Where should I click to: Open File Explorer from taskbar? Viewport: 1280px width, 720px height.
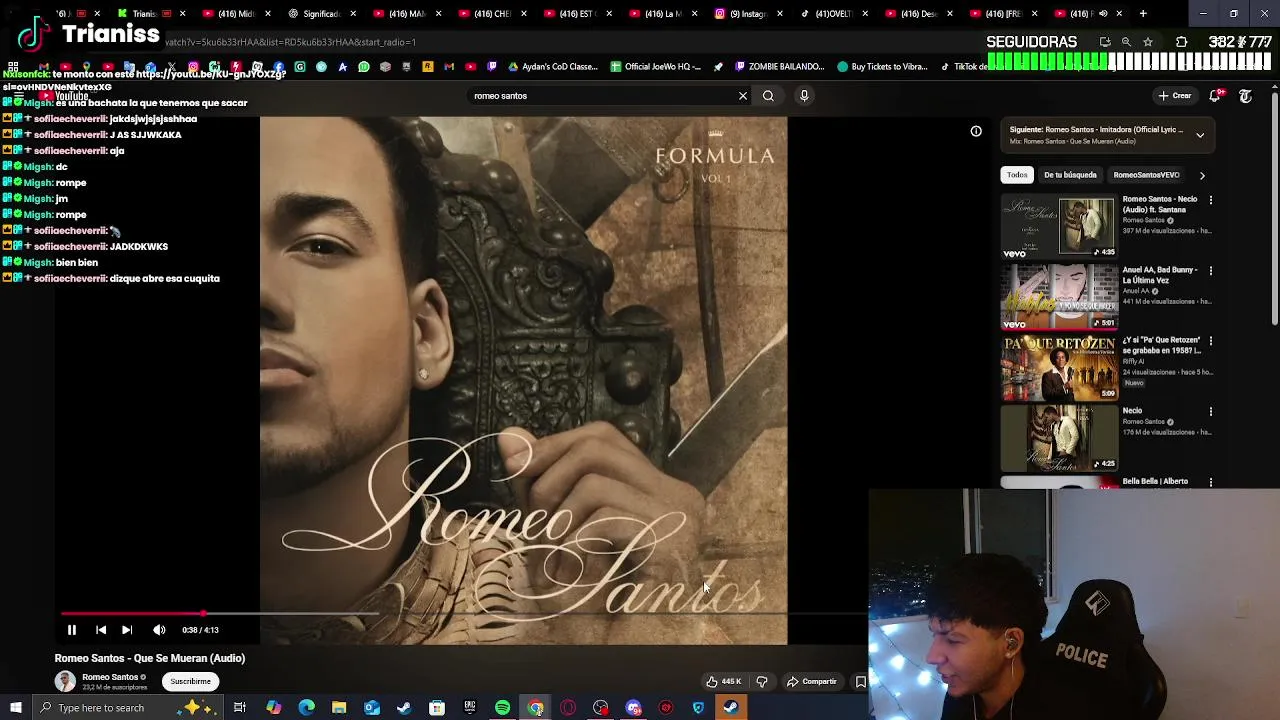click(339, 708)
